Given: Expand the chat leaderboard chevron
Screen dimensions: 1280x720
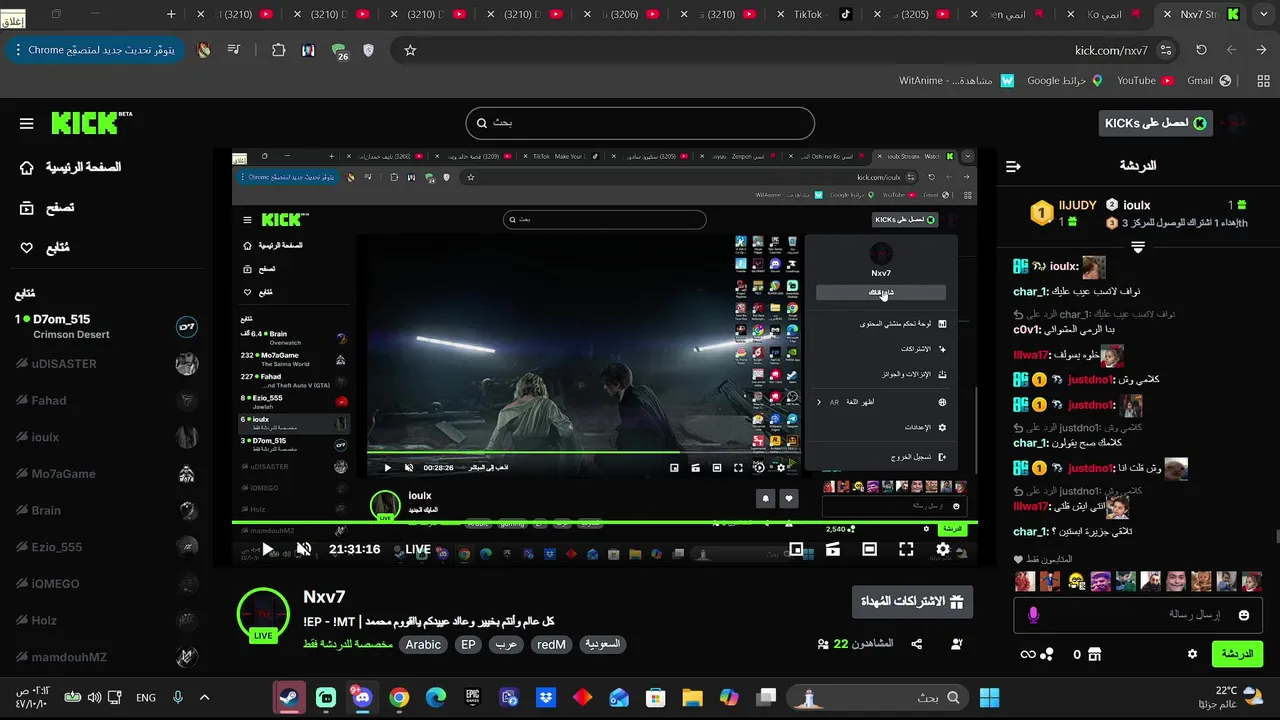Looking at the screenshot, I should coord(1138,247).
